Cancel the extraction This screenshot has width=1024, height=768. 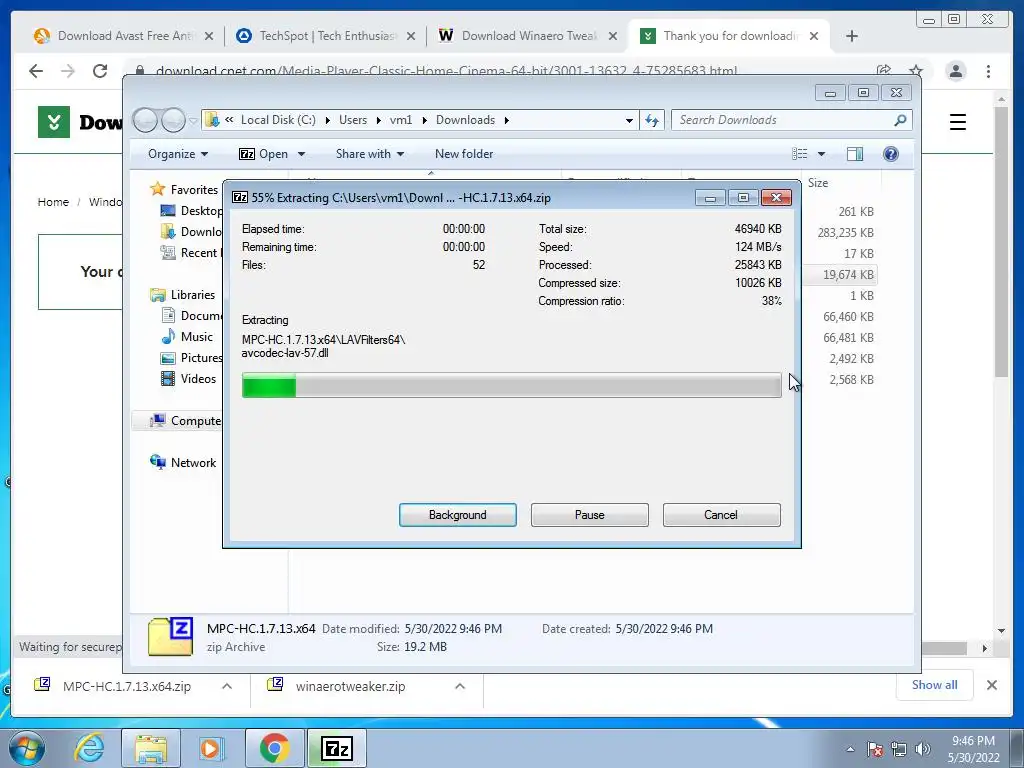[x=721, y=515]
